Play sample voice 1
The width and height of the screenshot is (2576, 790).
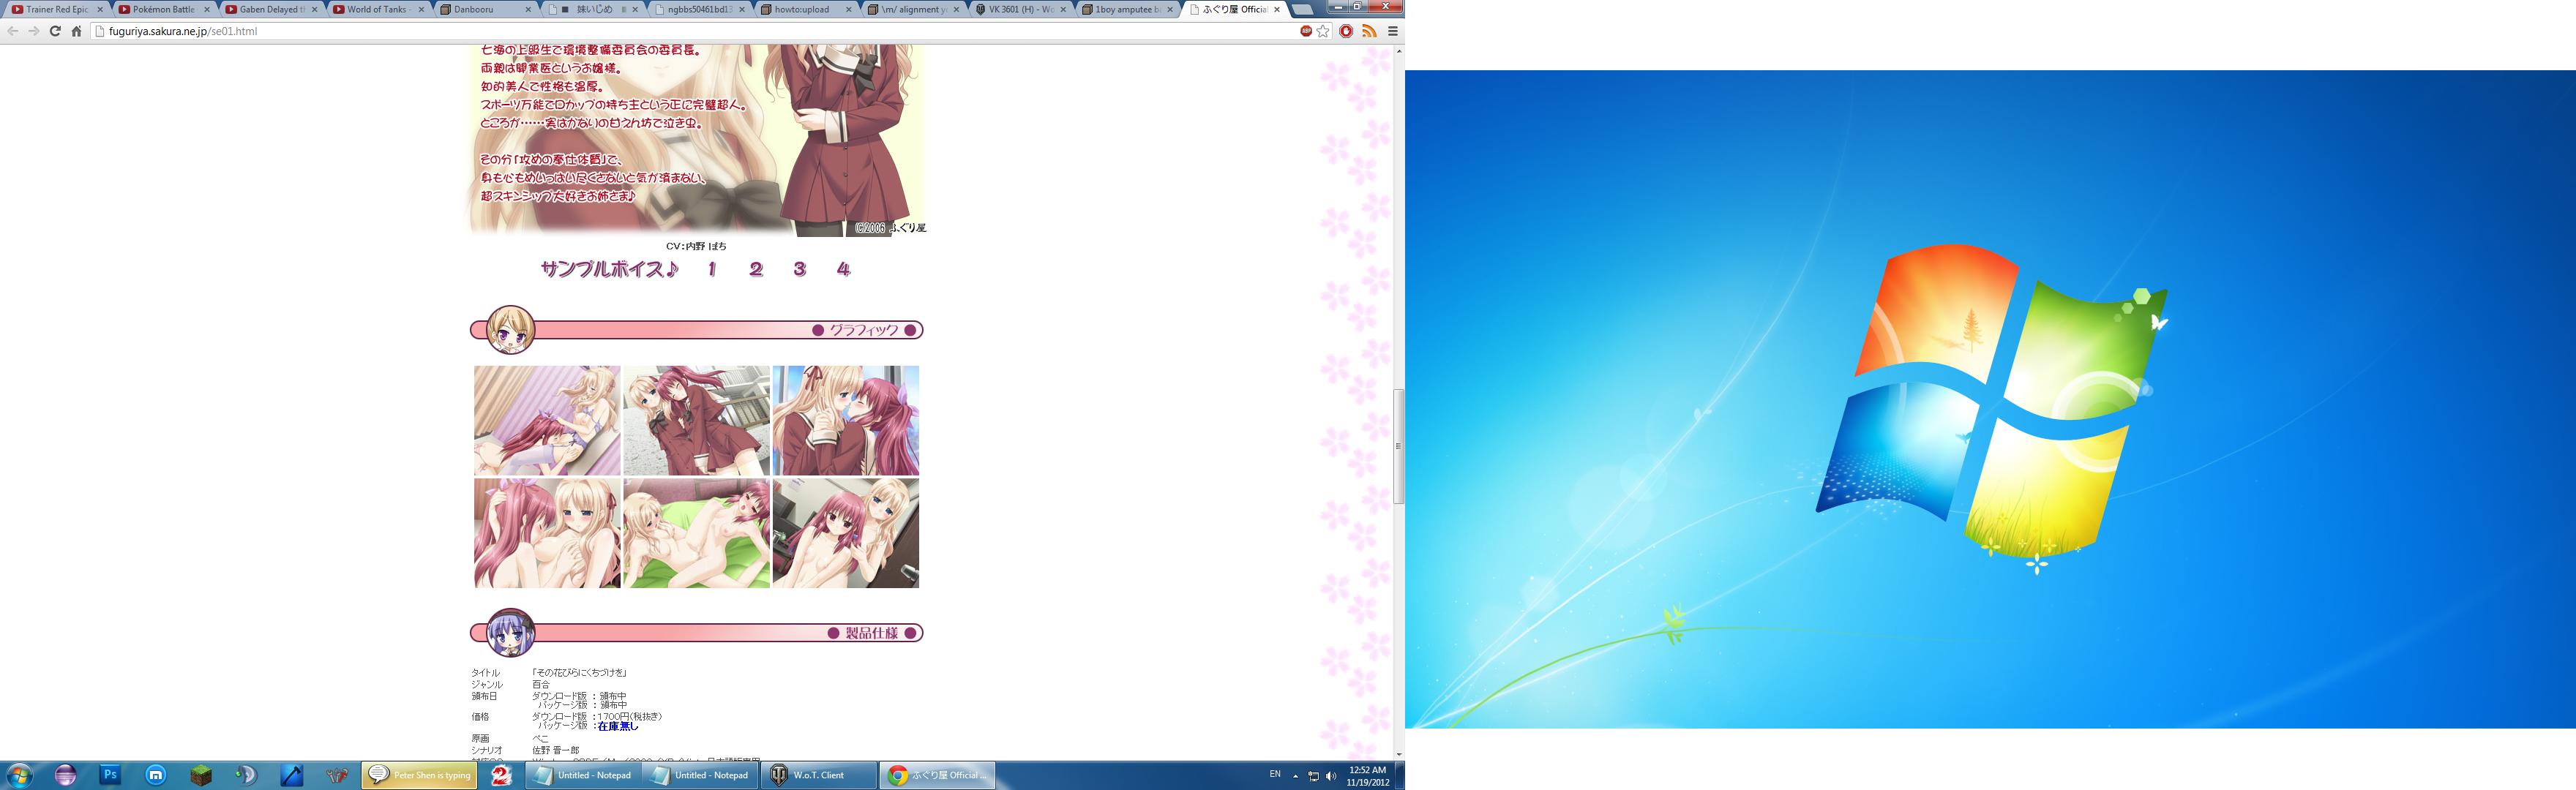pos(712,269)
